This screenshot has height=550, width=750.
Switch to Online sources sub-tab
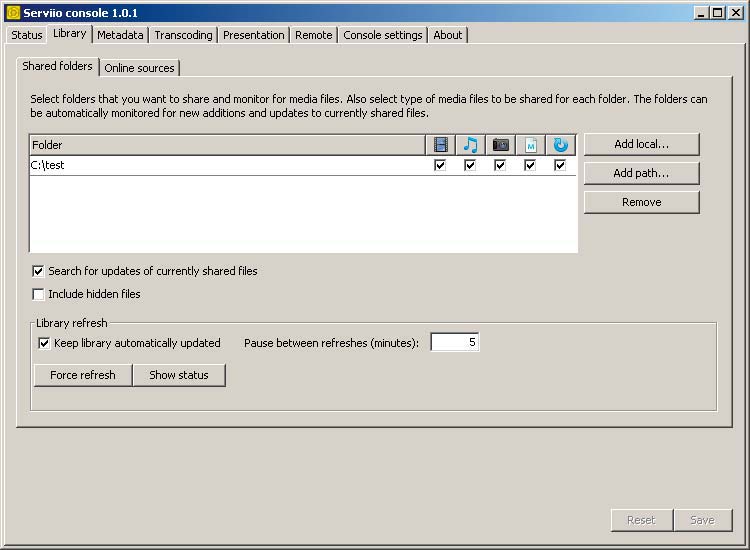(x=139, y=68)
